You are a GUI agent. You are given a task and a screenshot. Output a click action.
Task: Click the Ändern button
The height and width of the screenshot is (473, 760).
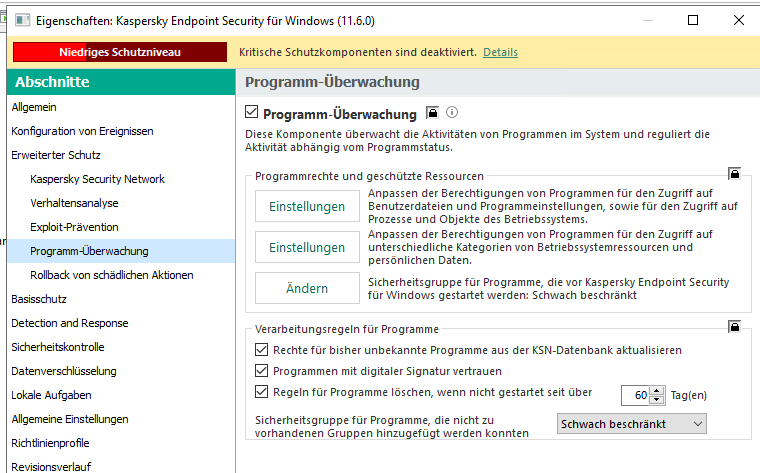tap(307, 288)
